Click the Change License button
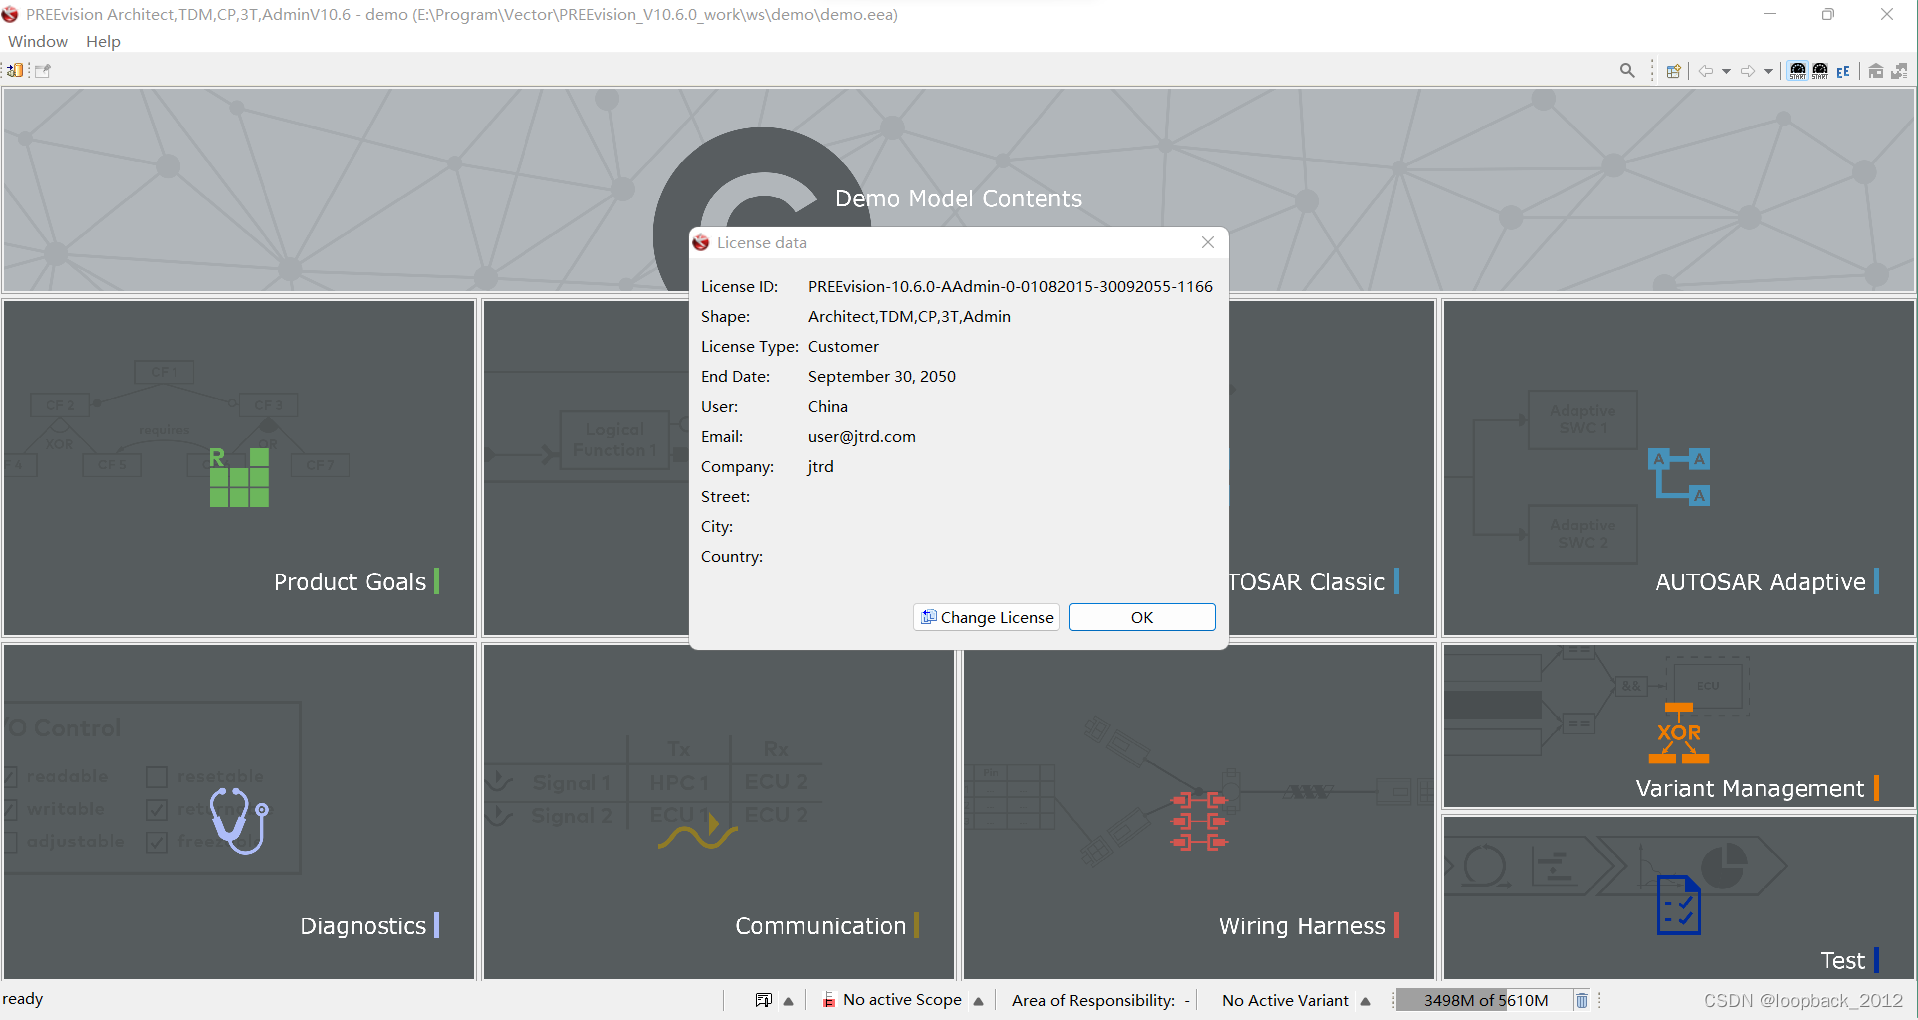This screenshot has width=1918, height=1020. pyautogui.click(x=986, y=617)
